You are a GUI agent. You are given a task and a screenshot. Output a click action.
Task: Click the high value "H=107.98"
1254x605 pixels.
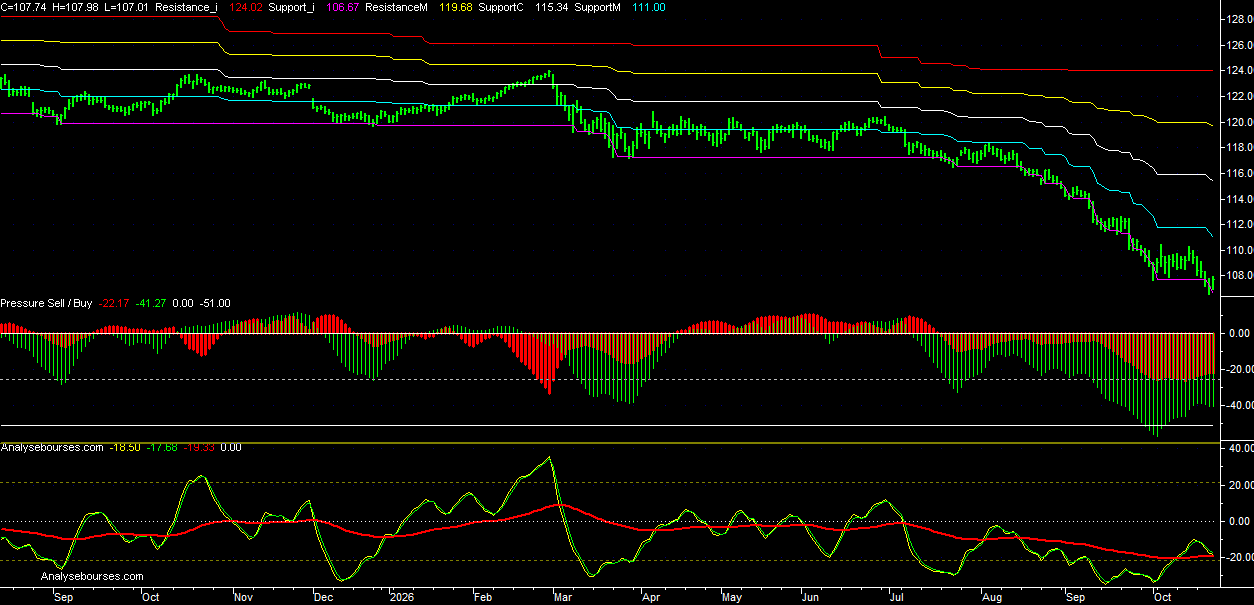coord(75,7)
